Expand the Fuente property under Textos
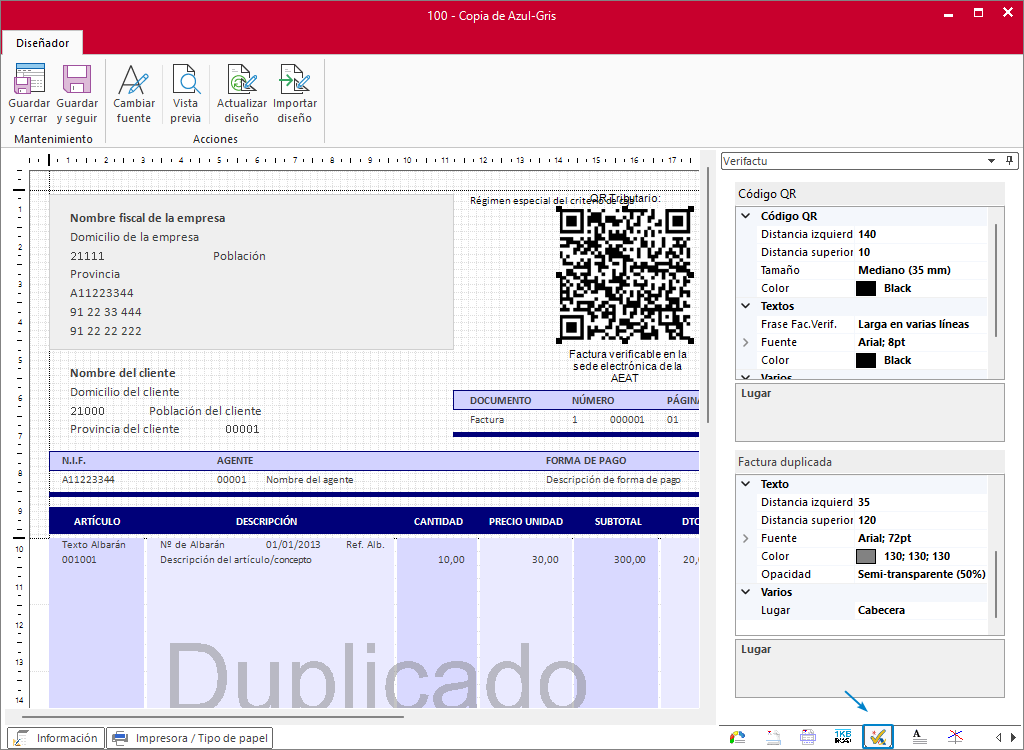Image resolution: width=1024 pixels, height=750 pixels. pyautogui.click(x=745, y=341)
